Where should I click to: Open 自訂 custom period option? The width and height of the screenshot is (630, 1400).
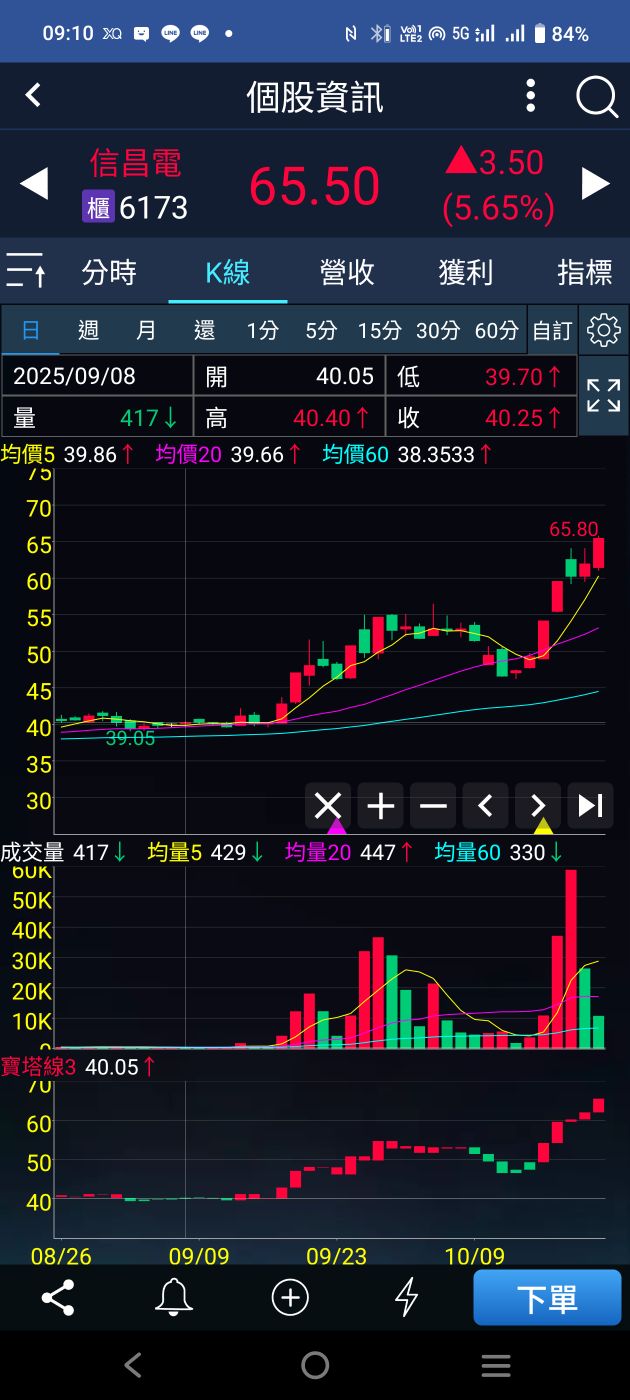click(x=552, y=330)
